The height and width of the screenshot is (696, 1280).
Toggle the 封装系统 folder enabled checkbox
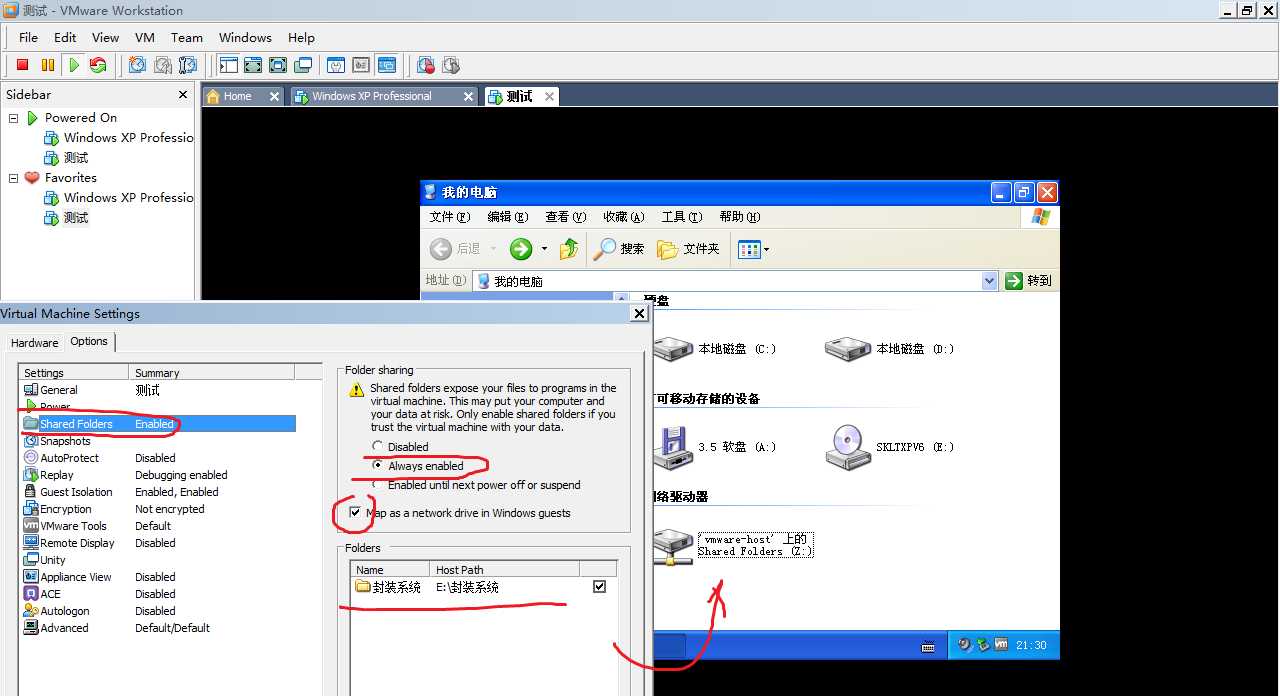(x=599, y=587)
